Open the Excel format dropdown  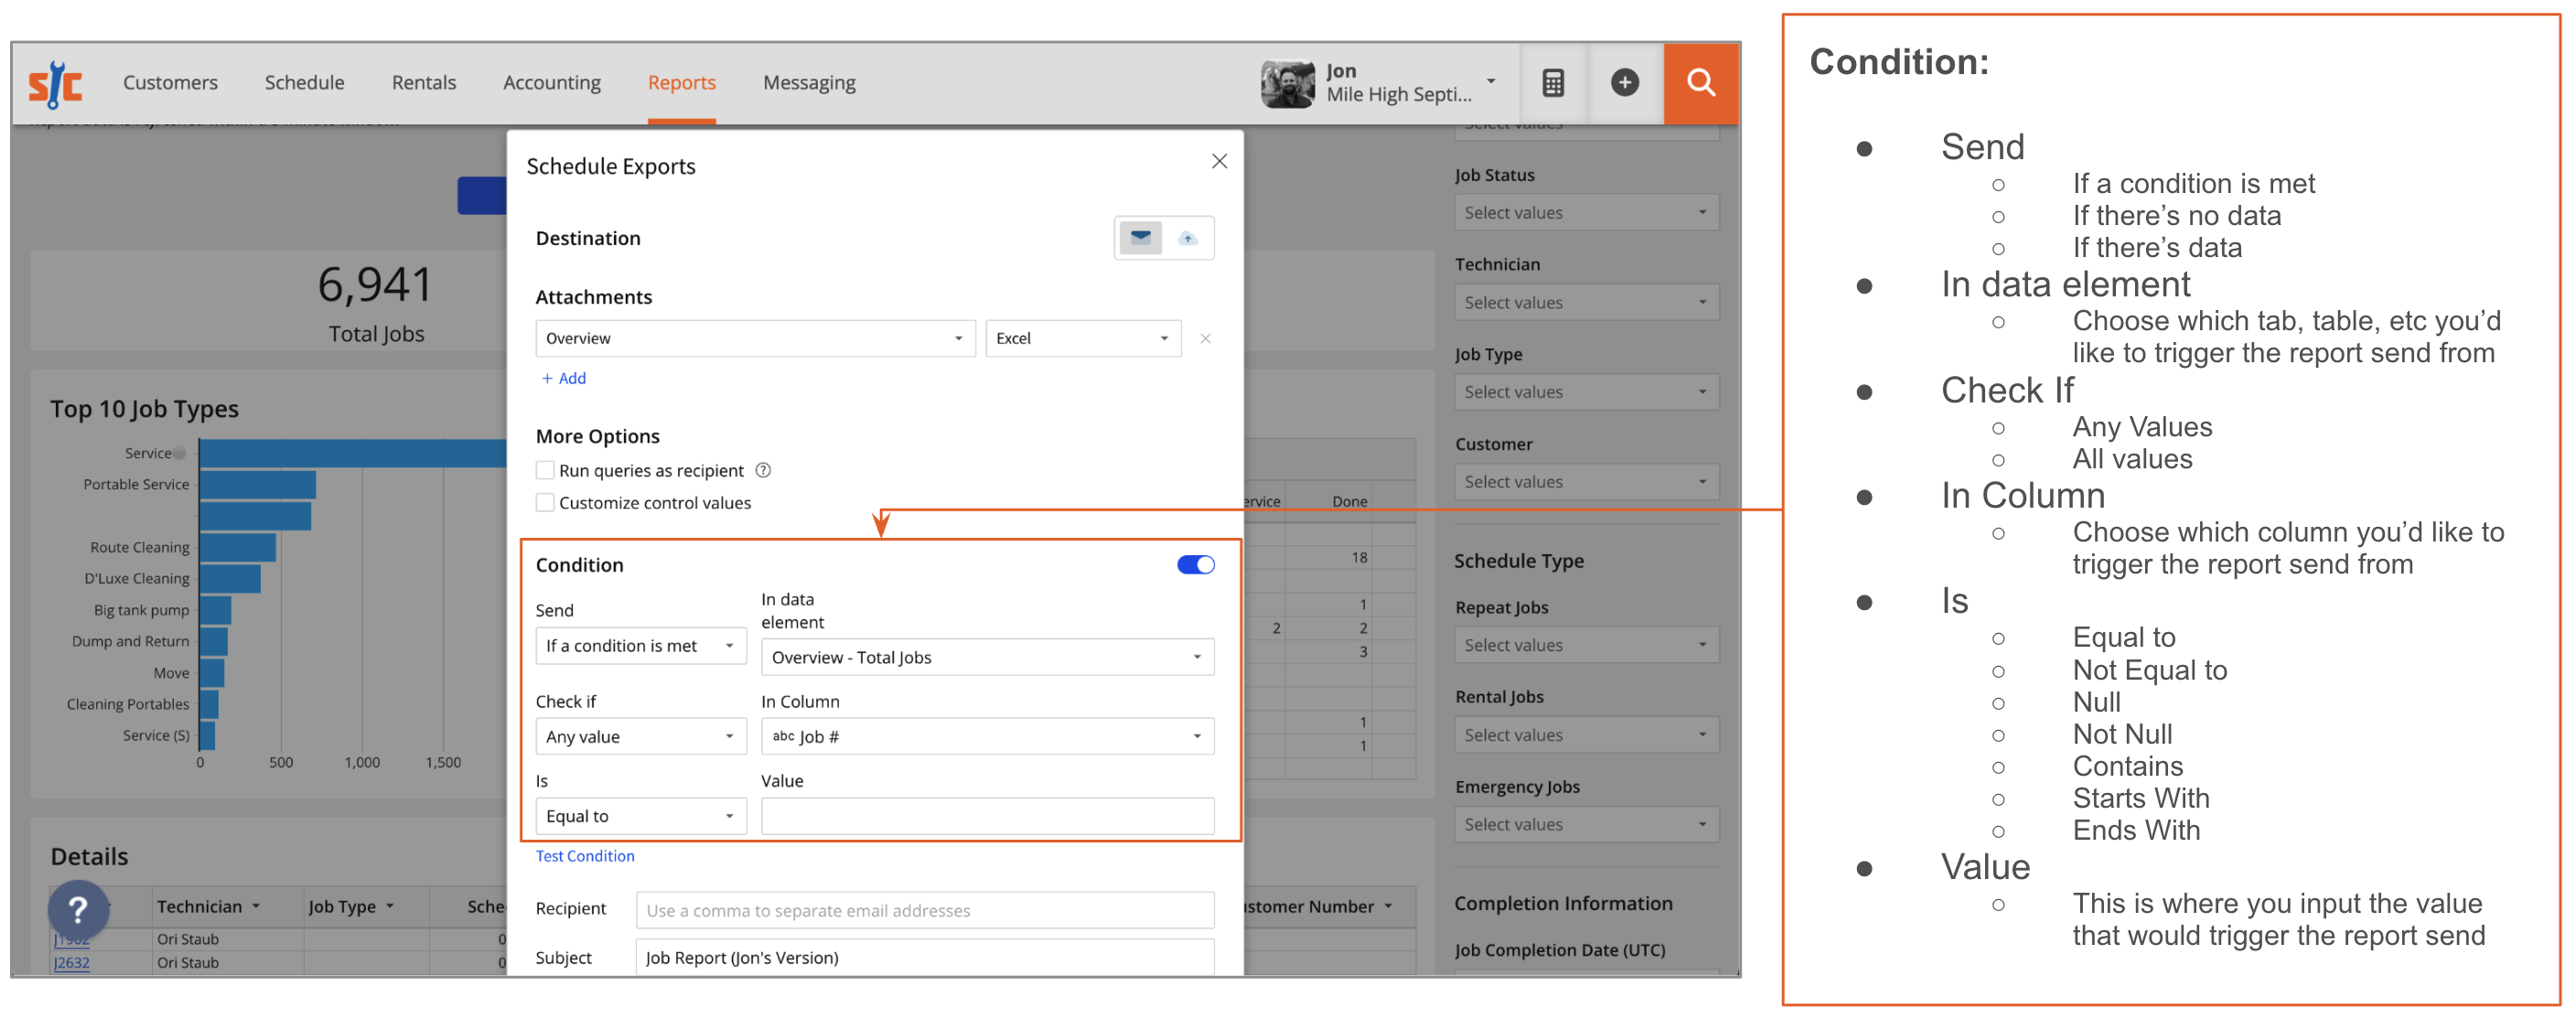[x=1083, y=339]
